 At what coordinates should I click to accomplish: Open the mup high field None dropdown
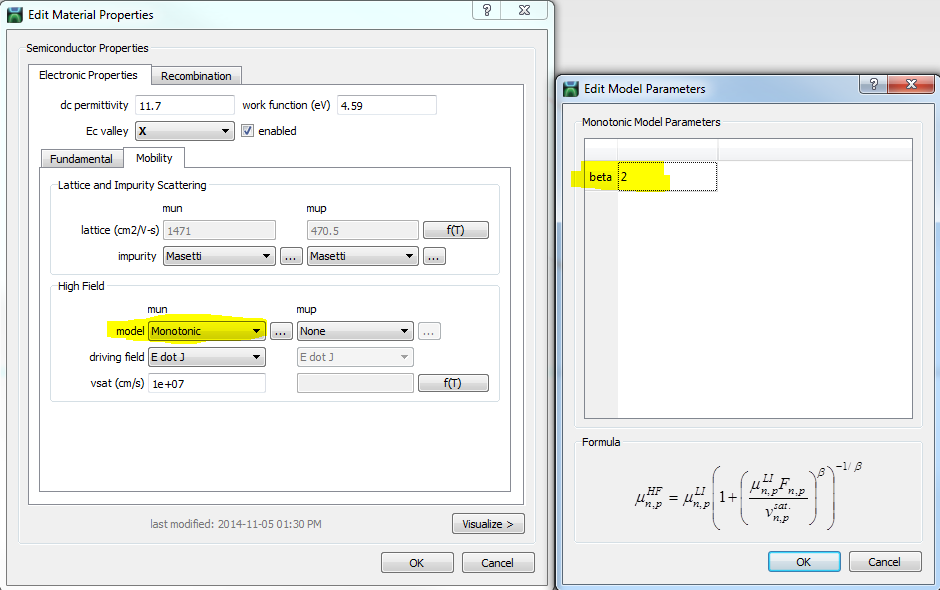pos(355,331)
